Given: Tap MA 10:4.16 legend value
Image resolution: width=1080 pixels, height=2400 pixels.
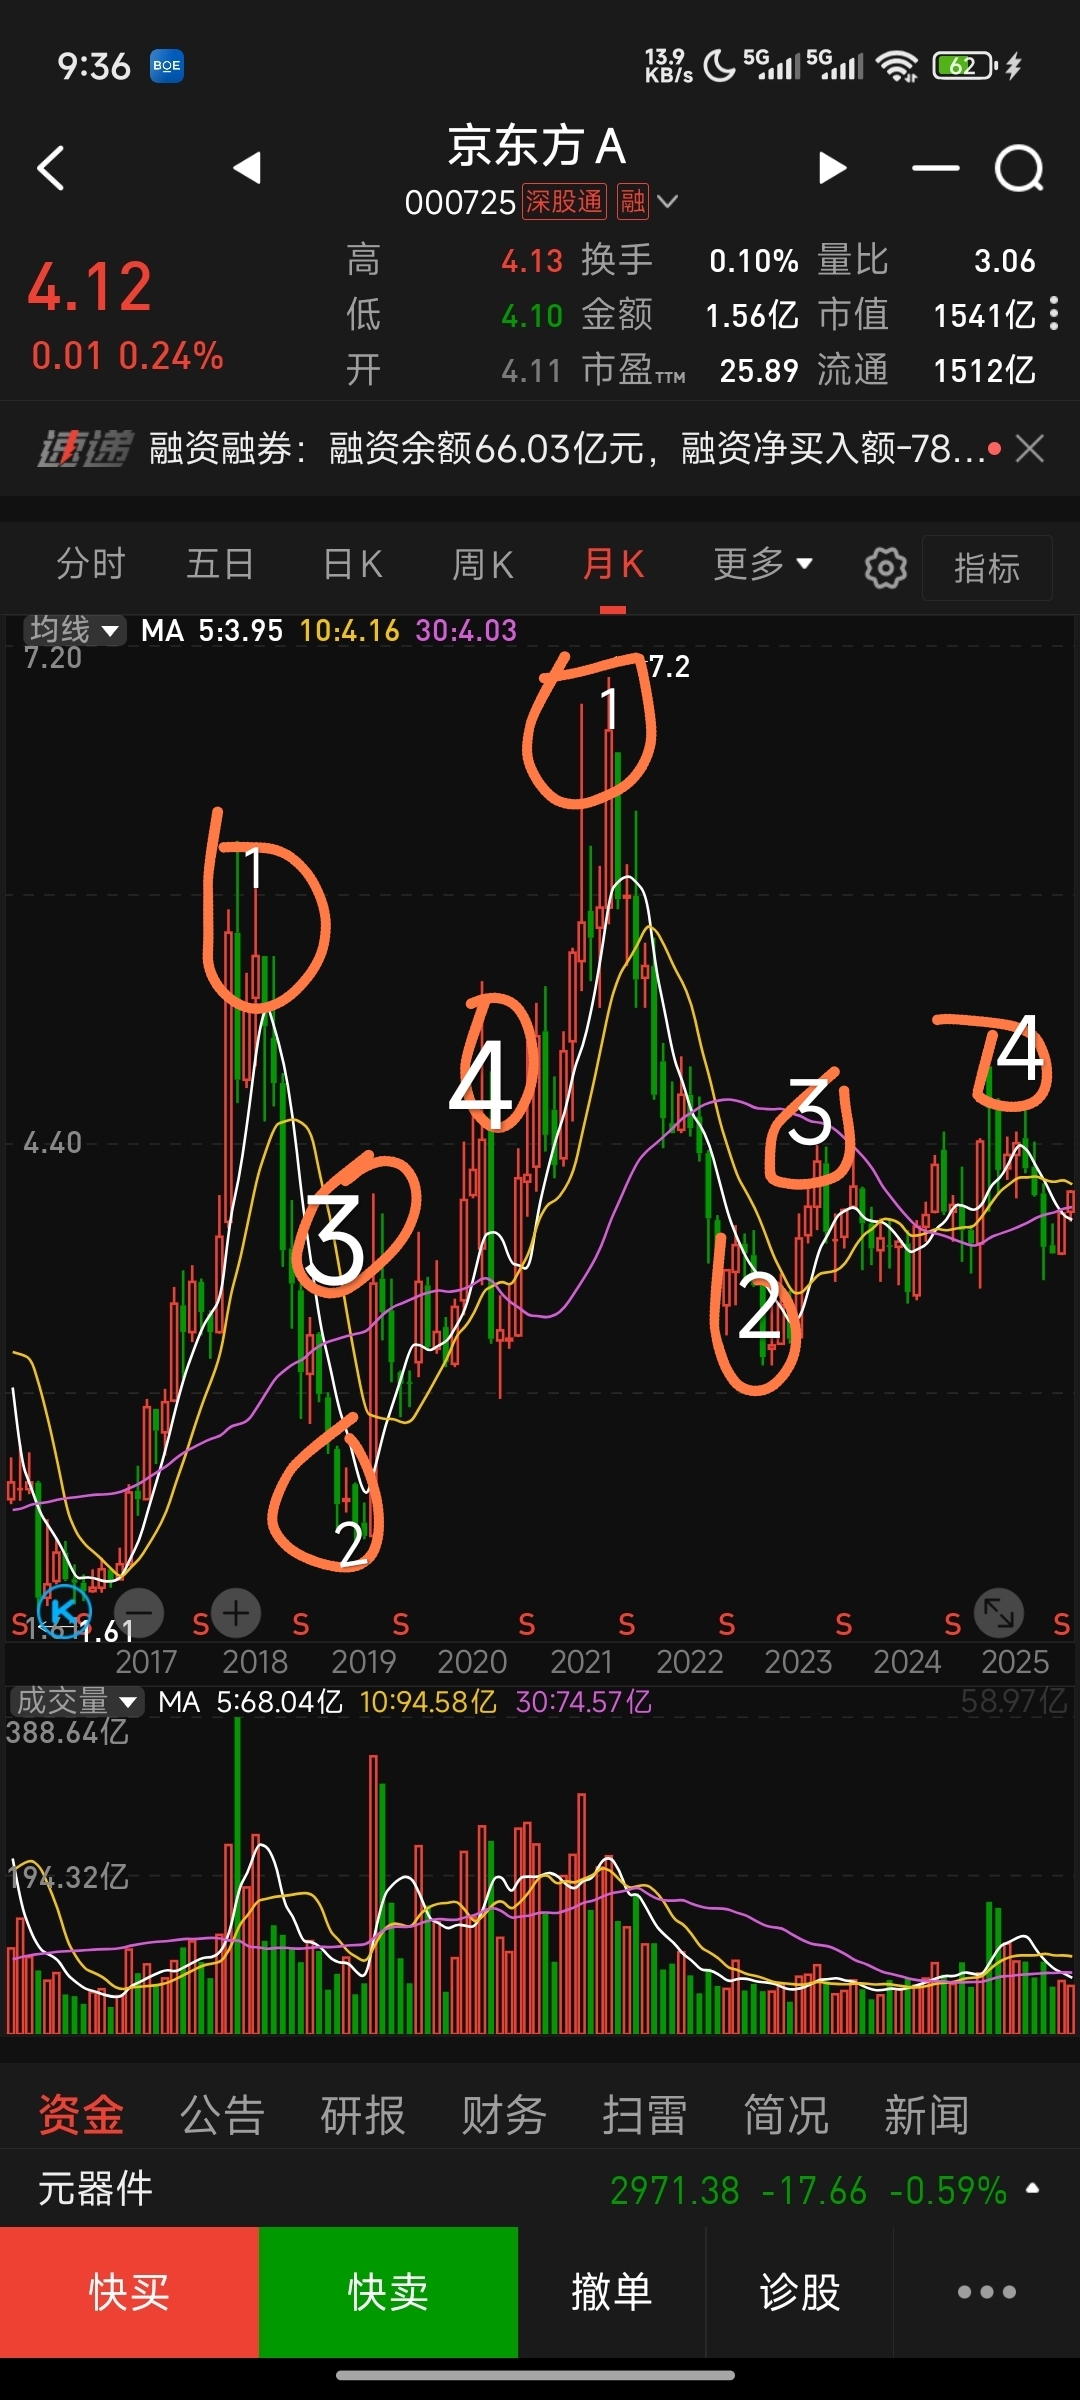Looking at the screenshot, I should coord(349,630).
